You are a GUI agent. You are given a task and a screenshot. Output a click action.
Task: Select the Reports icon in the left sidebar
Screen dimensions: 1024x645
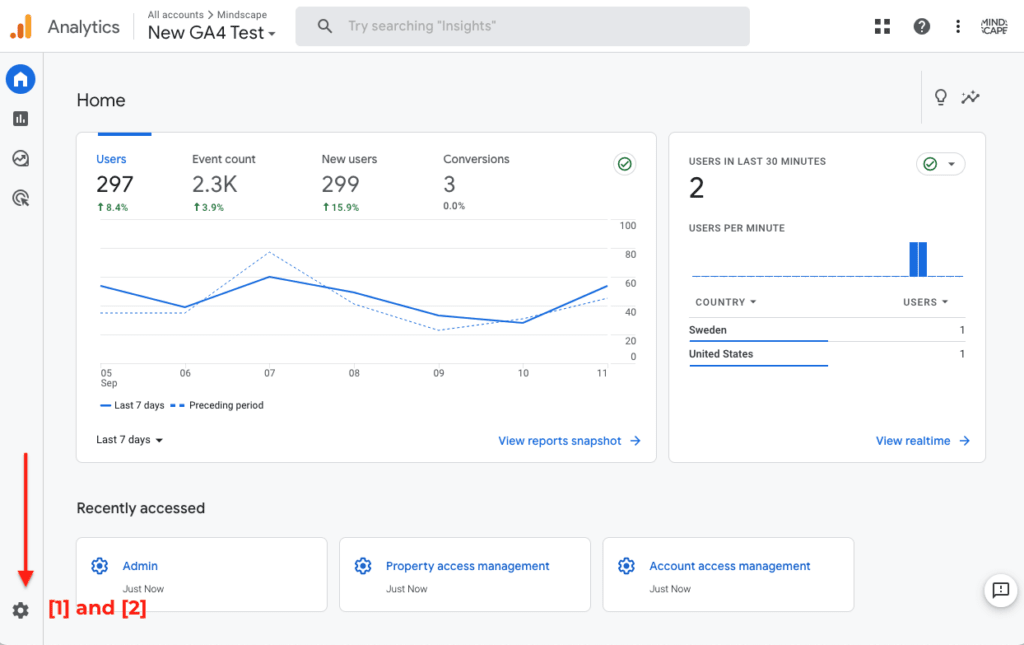20,118
